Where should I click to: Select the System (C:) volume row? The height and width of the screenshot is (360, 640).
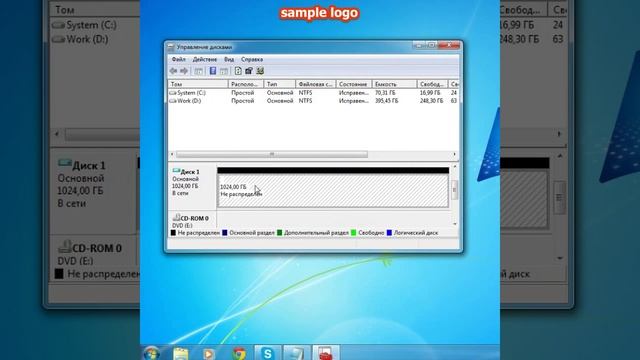[313, 93]
